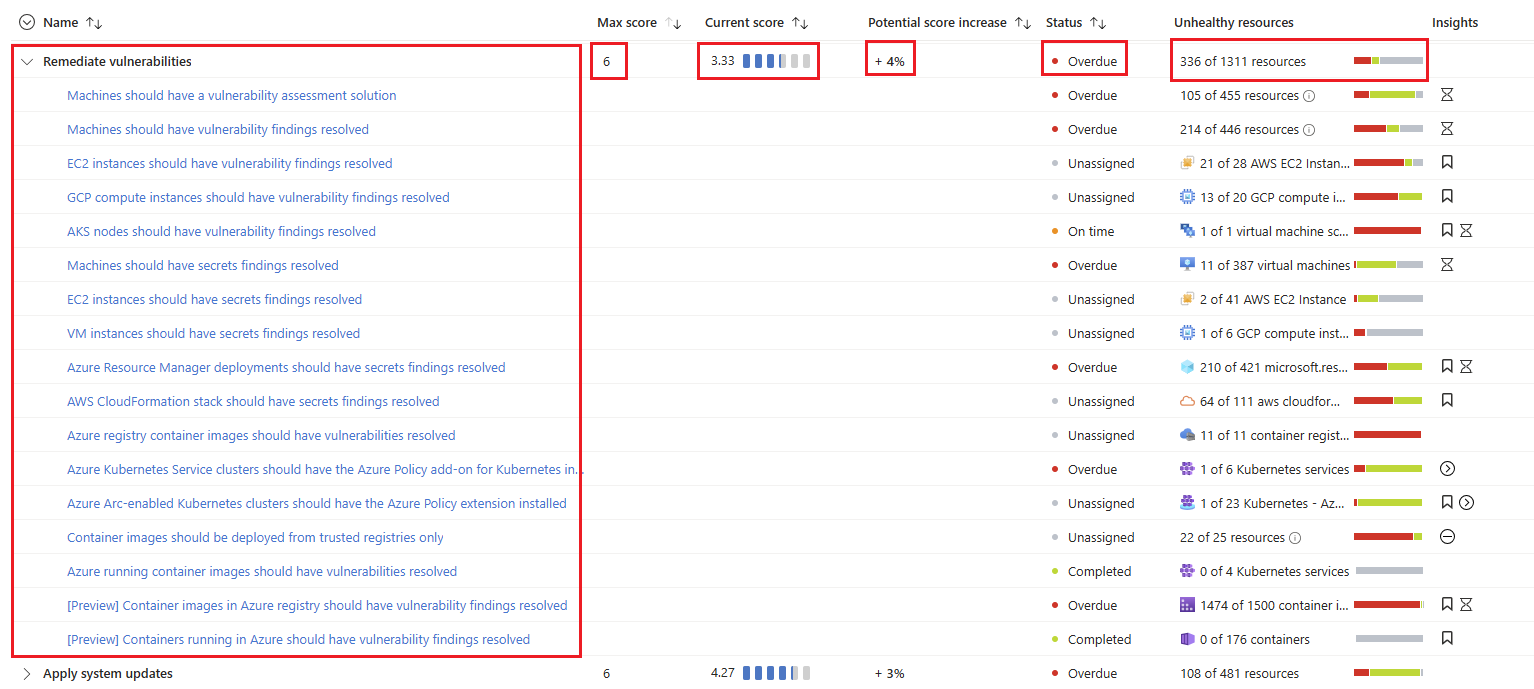Open AKS nodes should have vulnerability findings resolved

[x=221, y=231]
